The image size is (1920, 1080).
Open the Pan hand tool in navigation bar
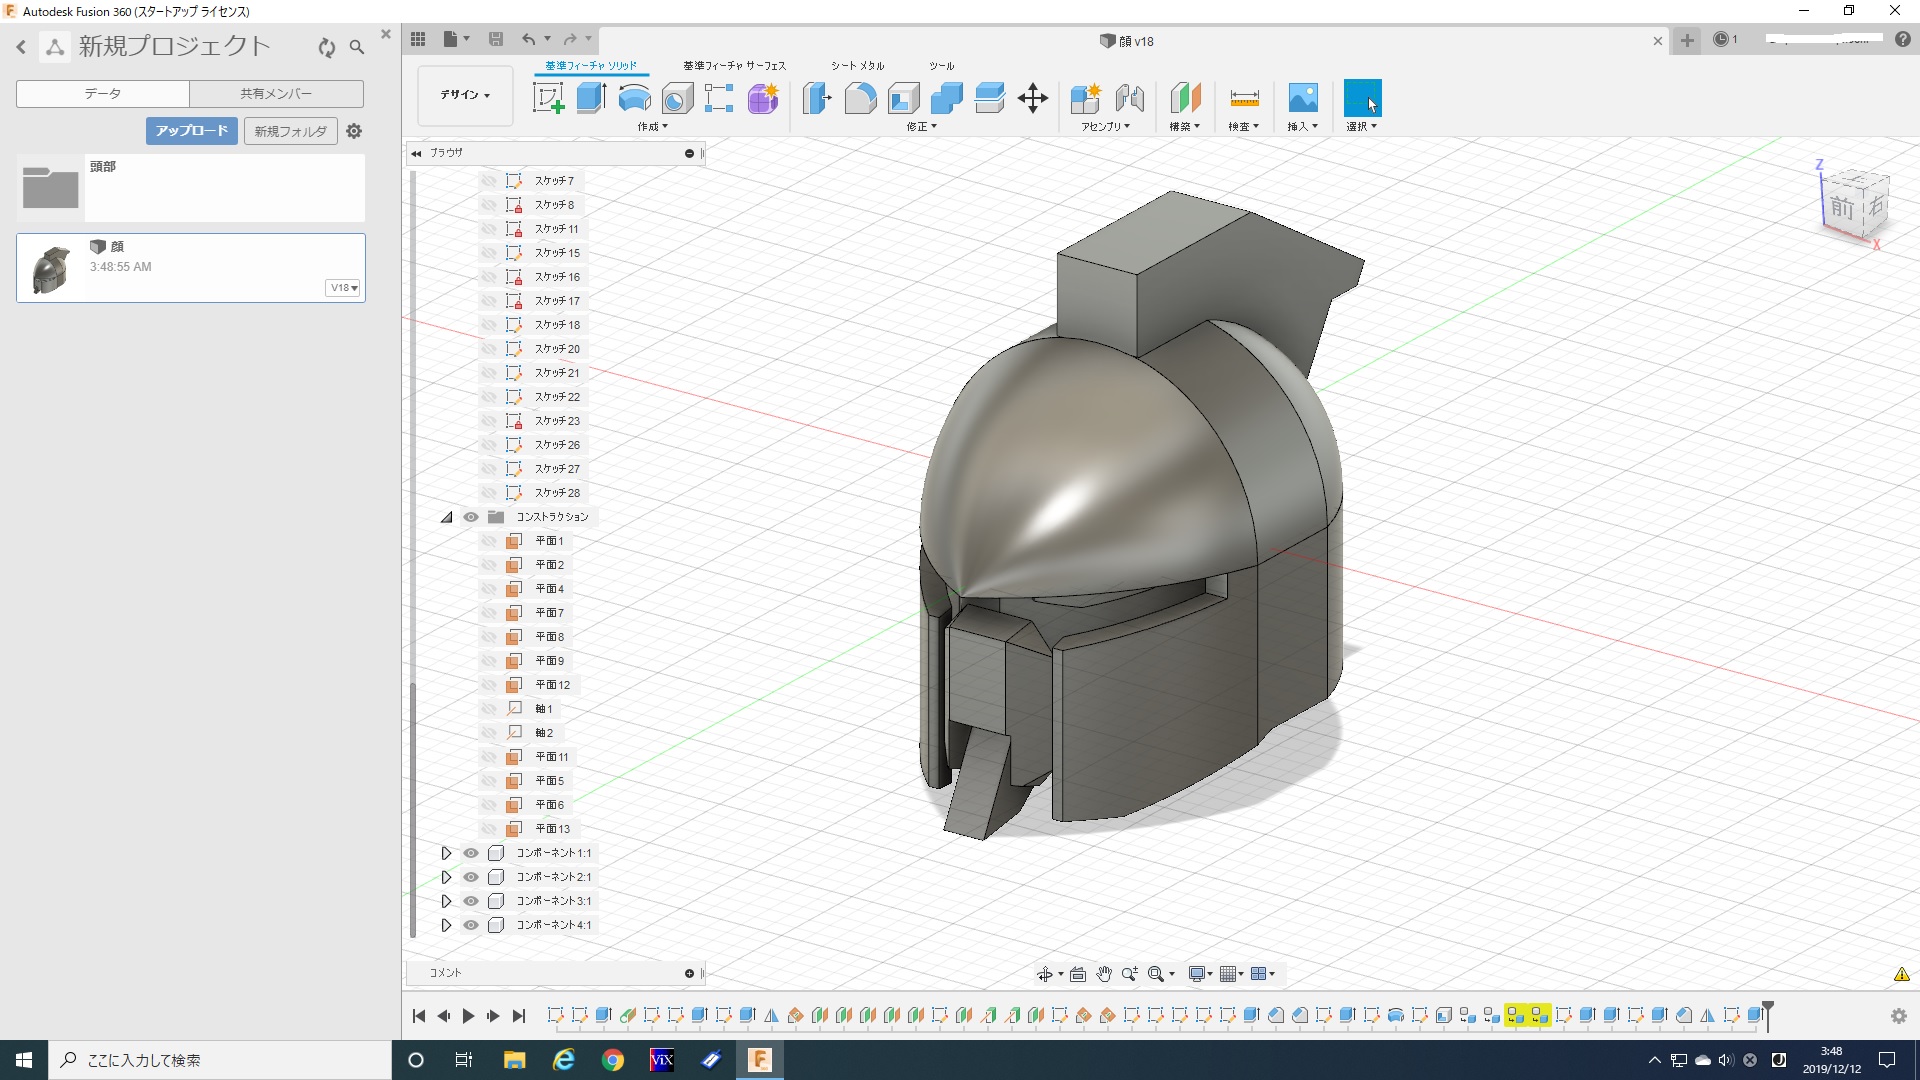coord(1104,974)
